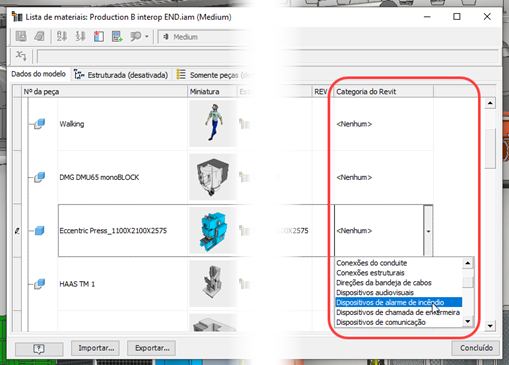Click the Miniatura column header
The height and width of the screenshot is (365, 509).
[212, 92]
